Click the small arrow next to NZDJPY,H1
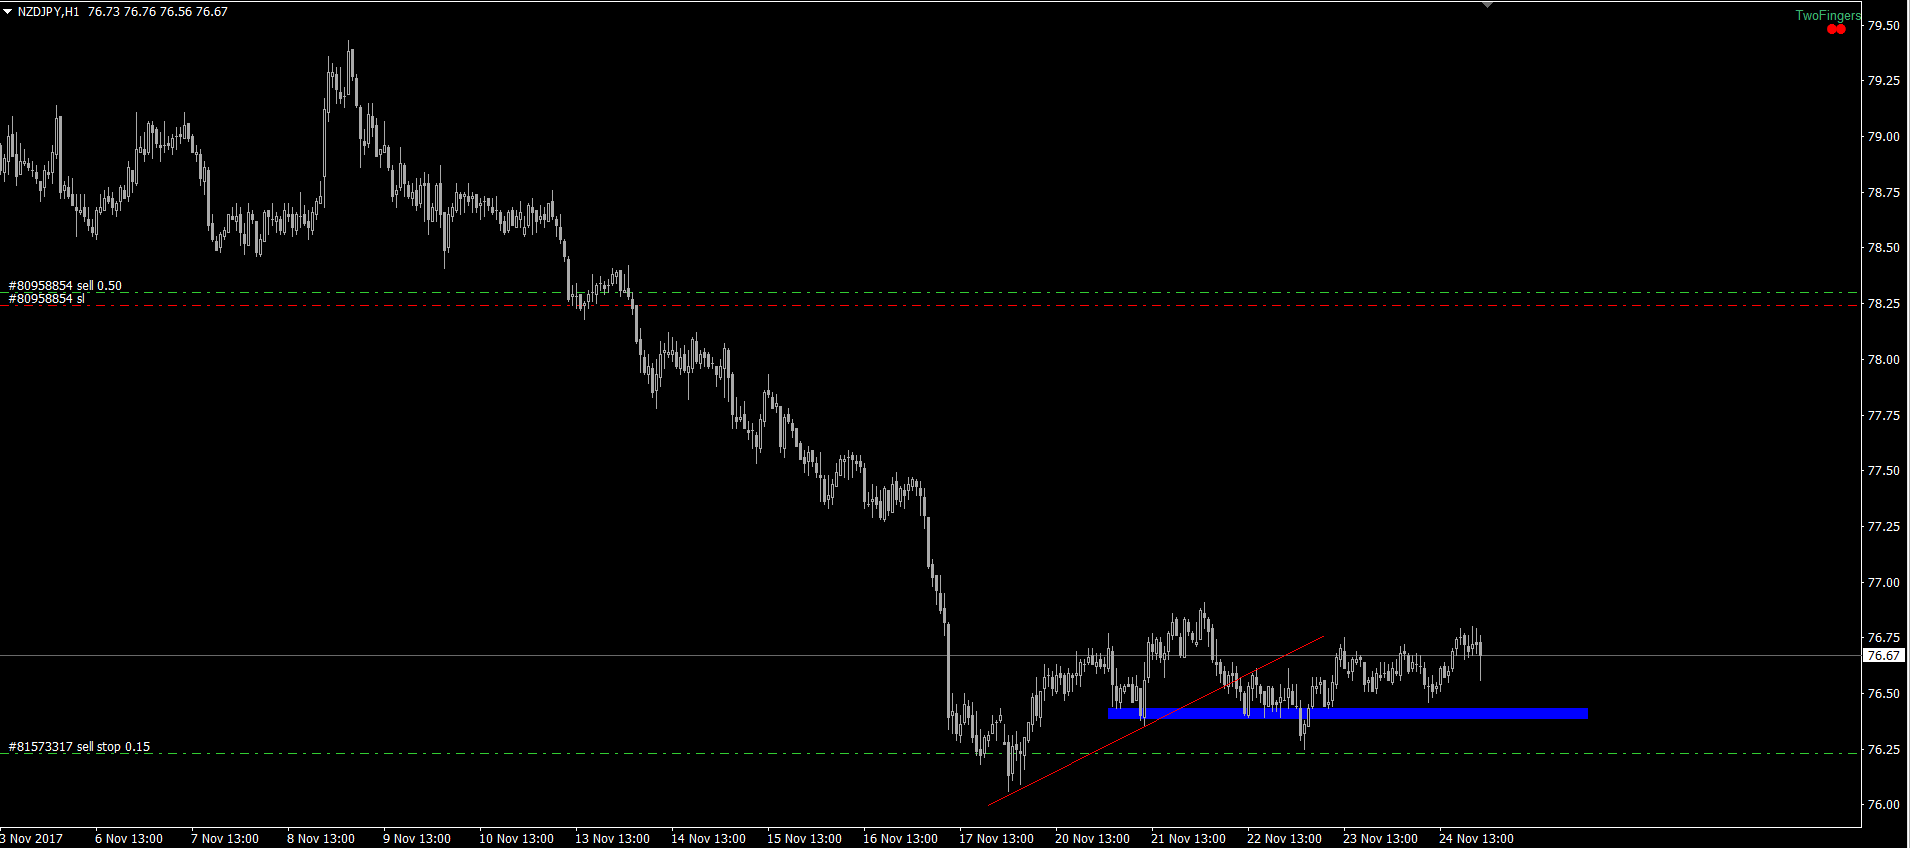 point(7,11)
